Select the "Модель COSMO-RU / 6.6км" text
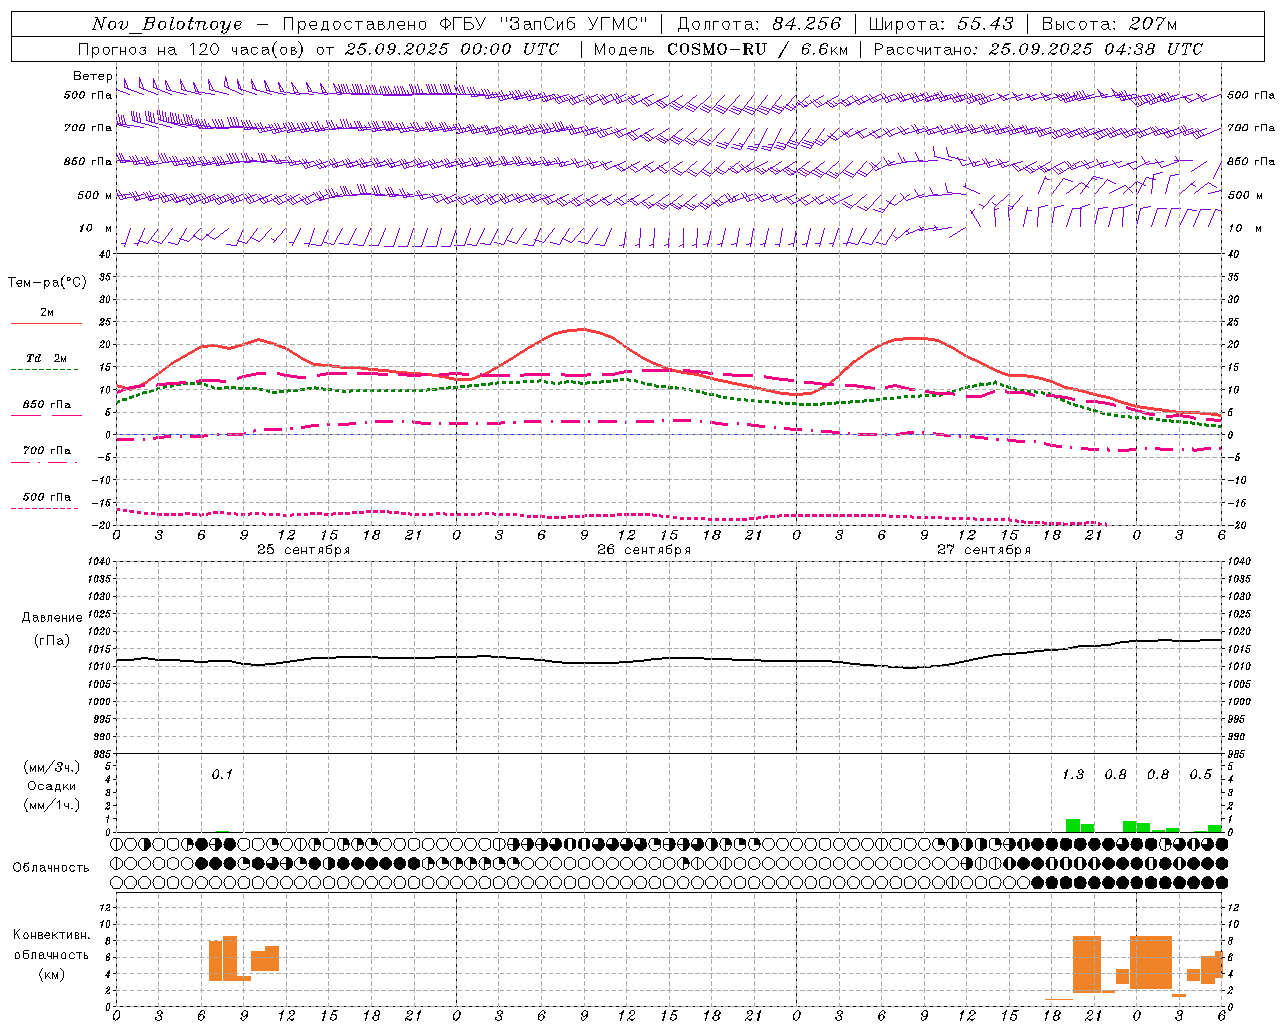The width and height of the screenshot is (1280, 1024). (x=721, y=49)
